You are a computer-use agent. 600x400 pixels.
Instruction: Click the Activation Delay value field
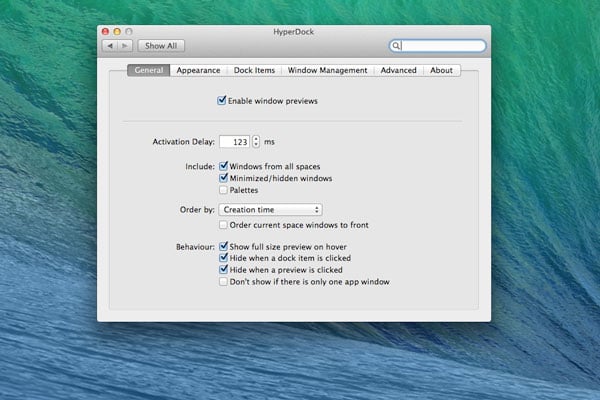pyautogui.click(x=235, y=142)
